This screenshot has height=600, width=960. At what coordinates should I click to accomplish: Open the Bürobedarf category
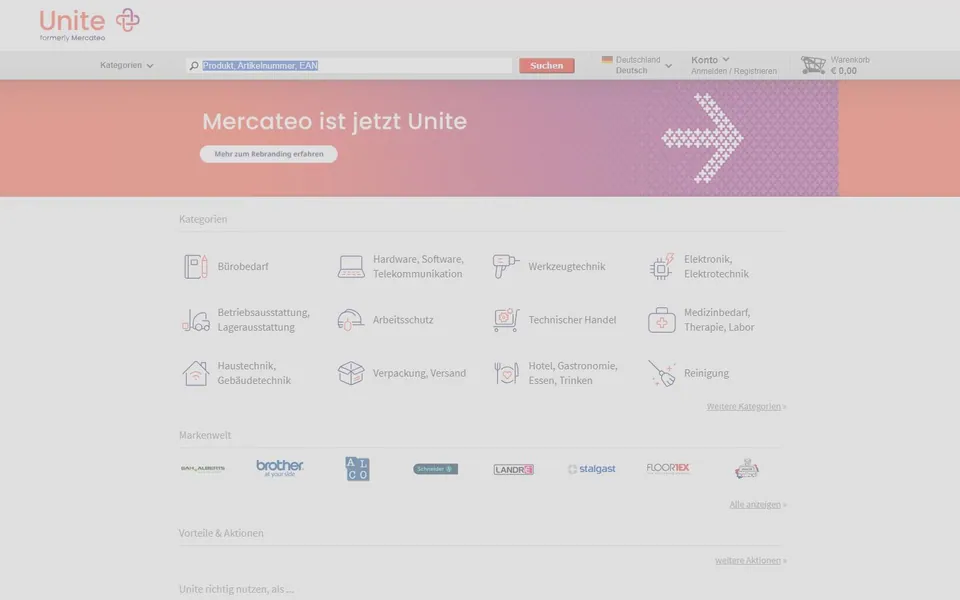click(243, 266)
